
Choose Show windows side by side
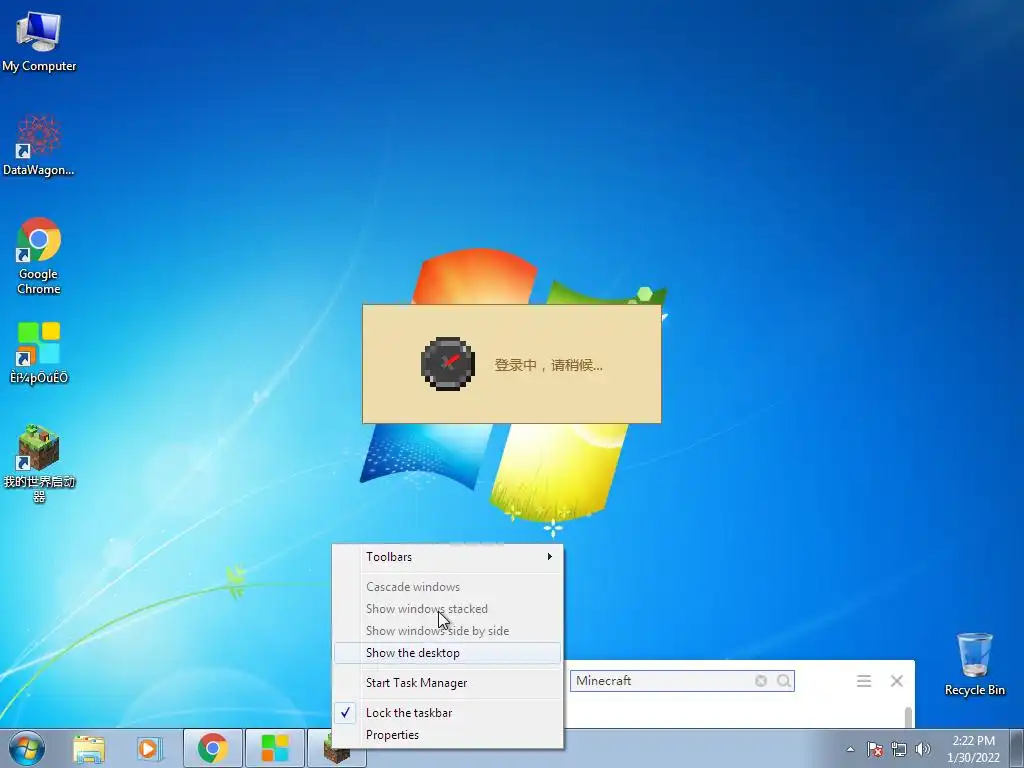[448, 631]
